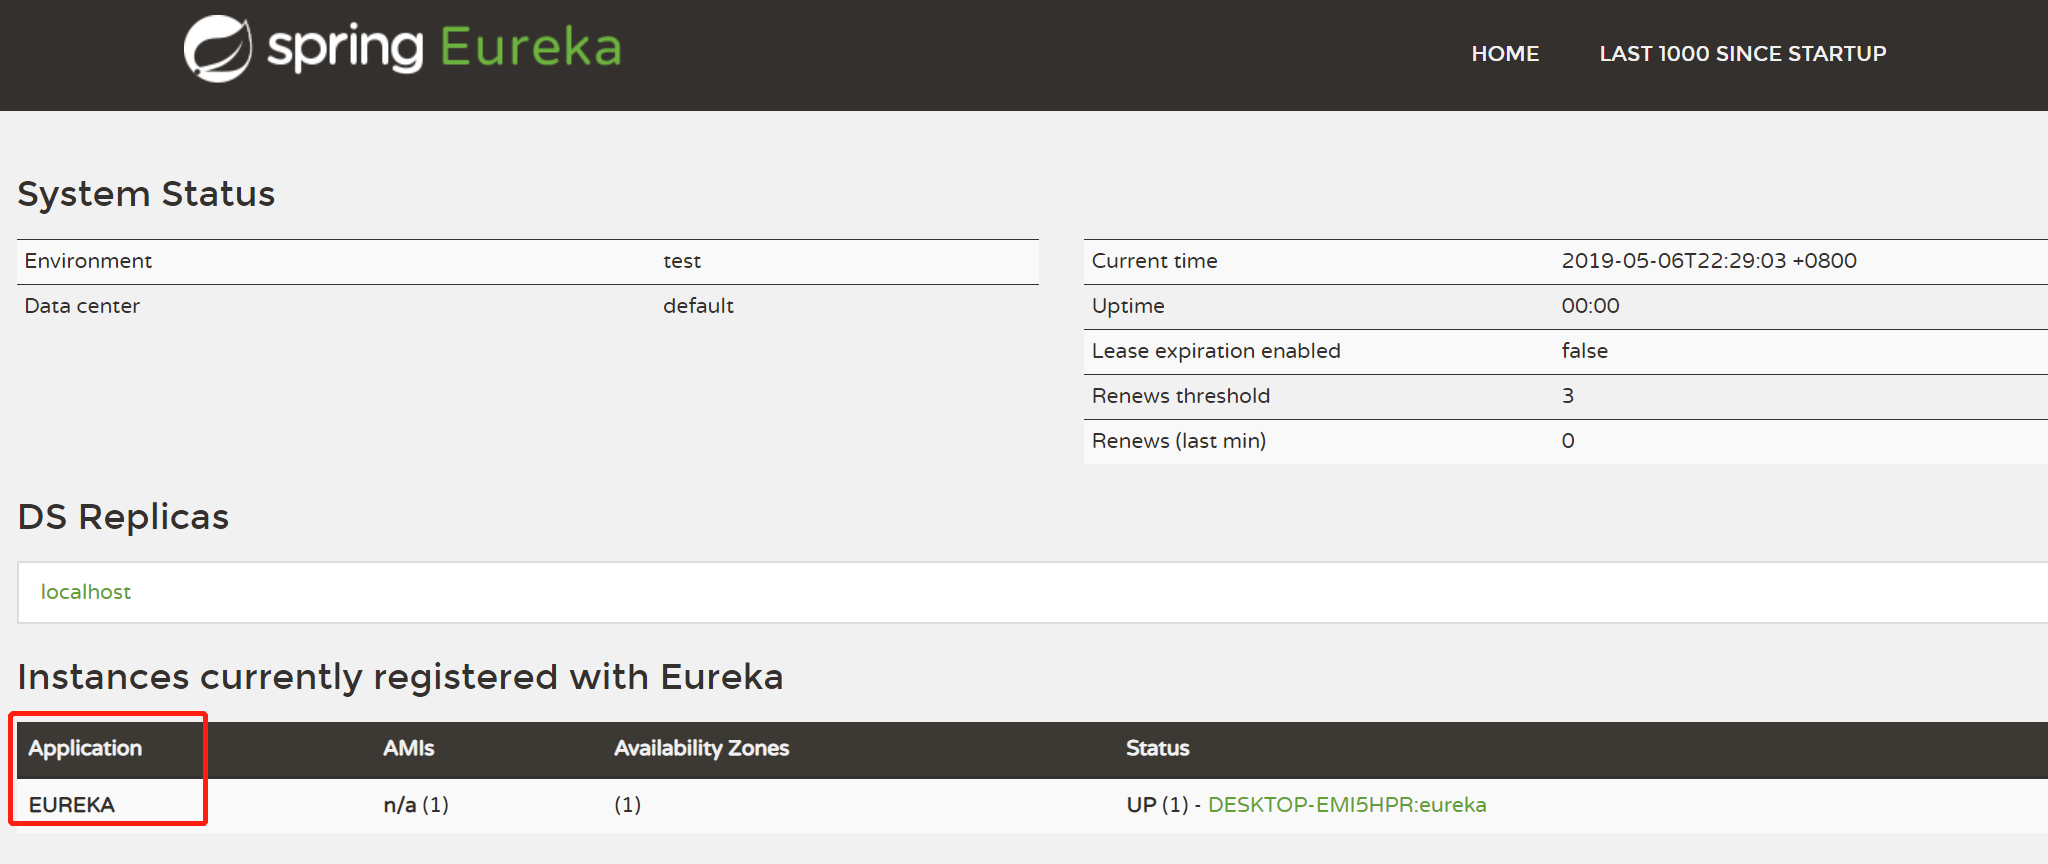Image resolution: width=2048 pixels, height=864 pixels.
Task: Select the 'false' lease expiration value
Action: click(x=1585, y=351)
